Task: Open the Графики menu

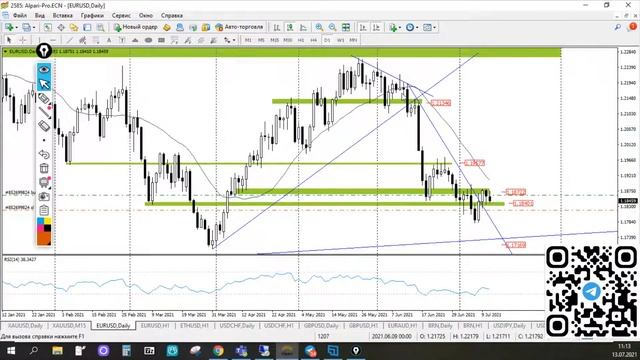Action: click(x=92, y=16)
